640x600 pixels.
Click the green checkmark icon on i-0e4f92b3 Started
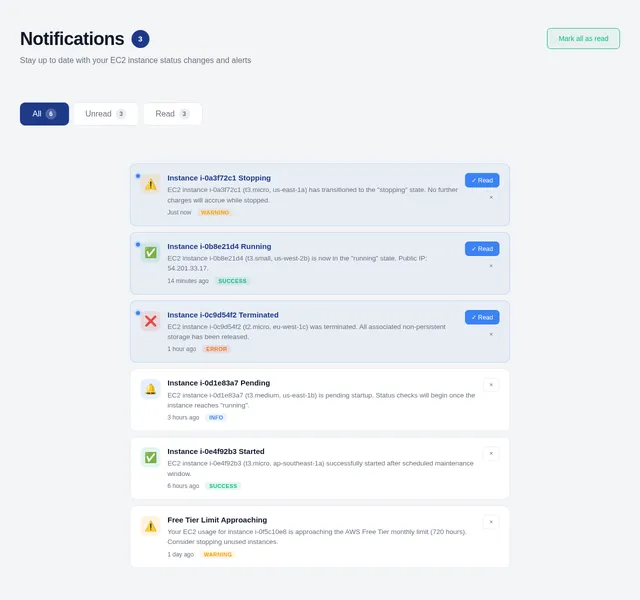click(151, 458)
